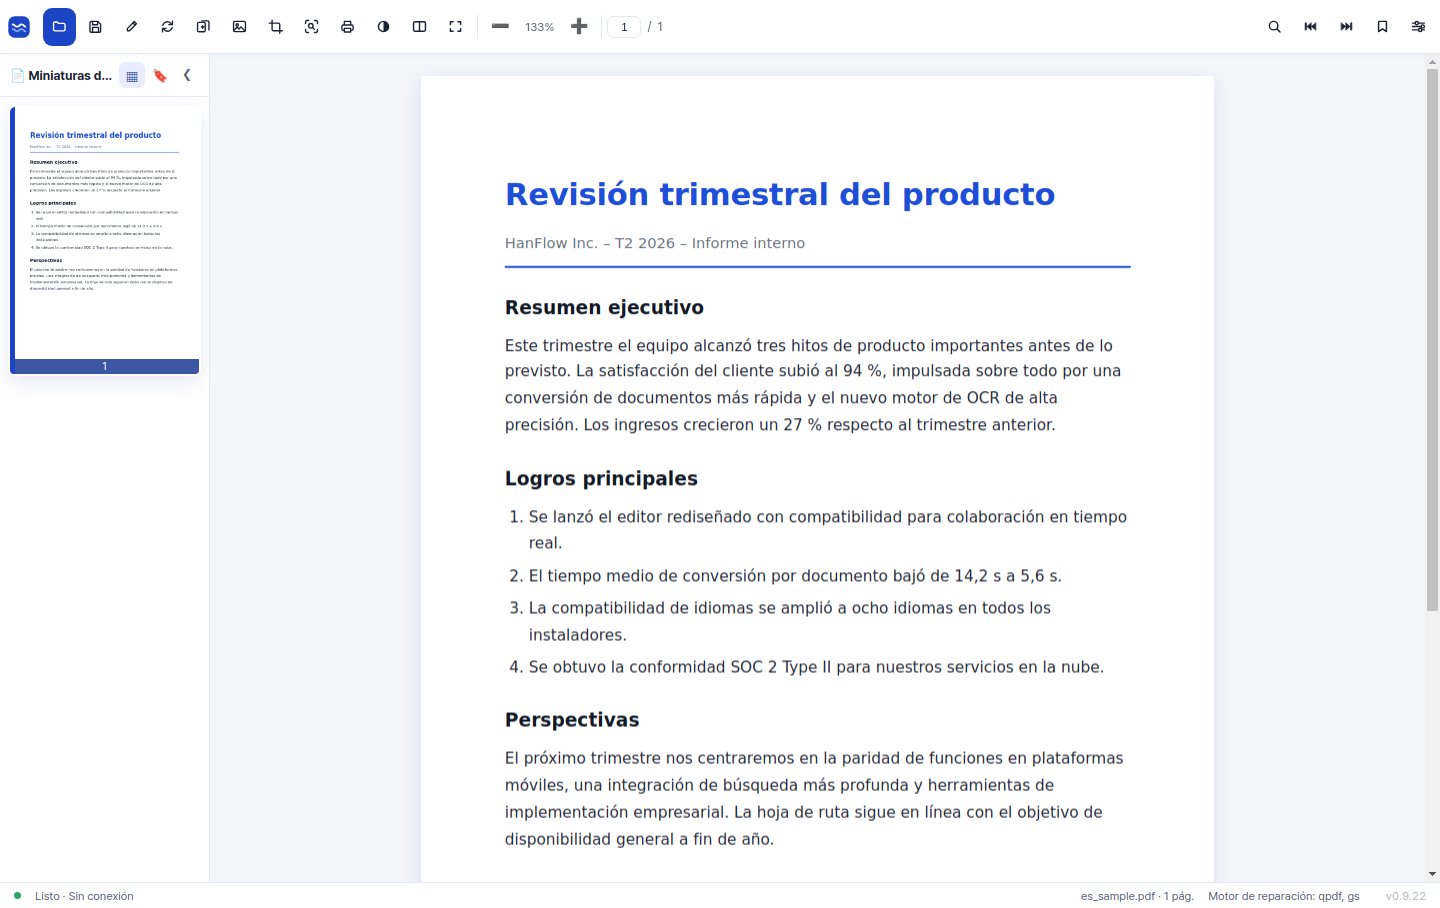Click the 133% zoom level label
This screenshot has width=1440, height=908.
(539, 27)
